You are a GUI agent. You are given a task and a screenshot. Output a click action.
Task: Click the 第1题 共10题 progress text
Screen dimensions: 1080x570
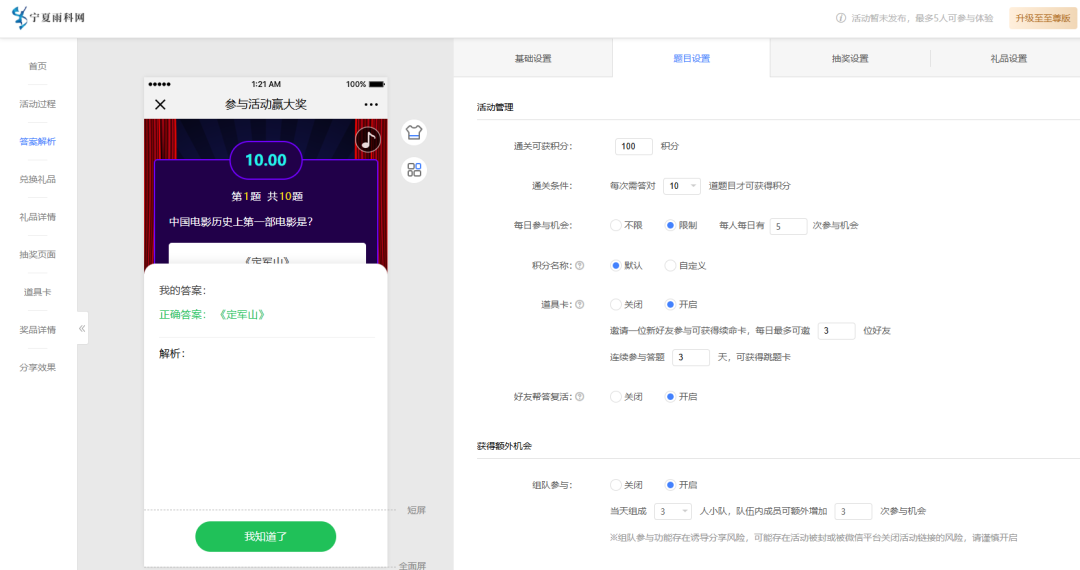(267, 196)
